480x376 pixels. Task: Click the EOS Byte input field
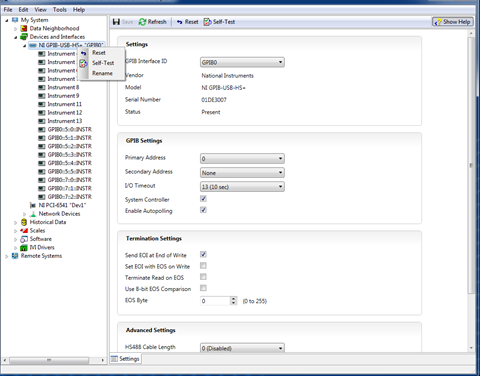point(215,301)
